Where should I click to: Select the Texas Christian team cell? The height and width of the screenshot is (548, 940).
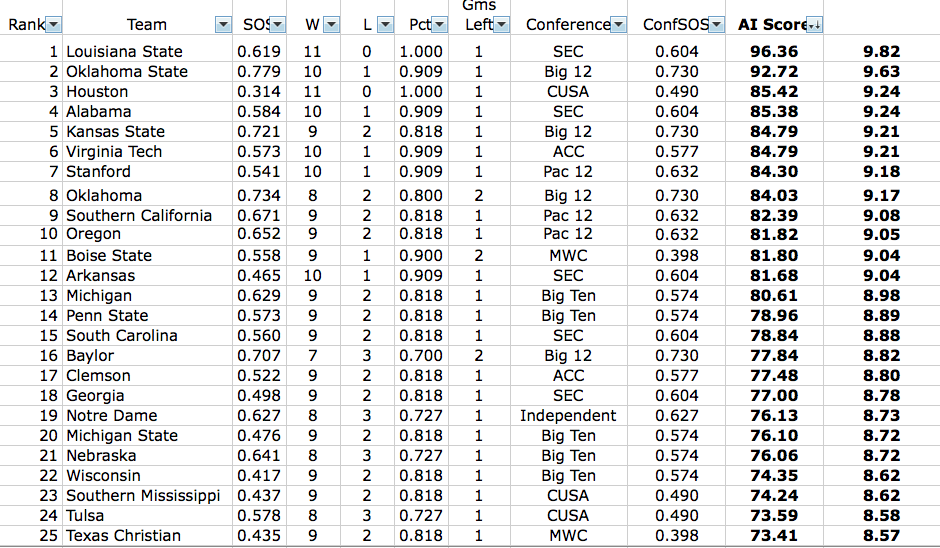point(147,535)
